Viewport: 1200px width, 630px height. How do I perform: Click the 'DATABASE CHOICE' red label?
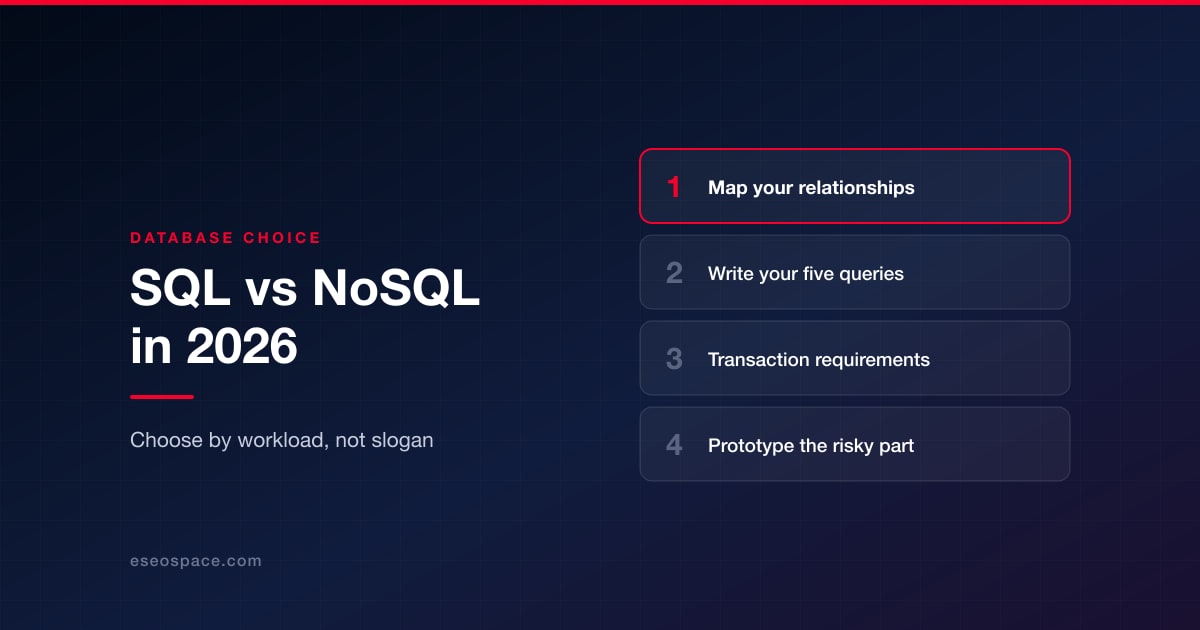(x=226, y=238)
